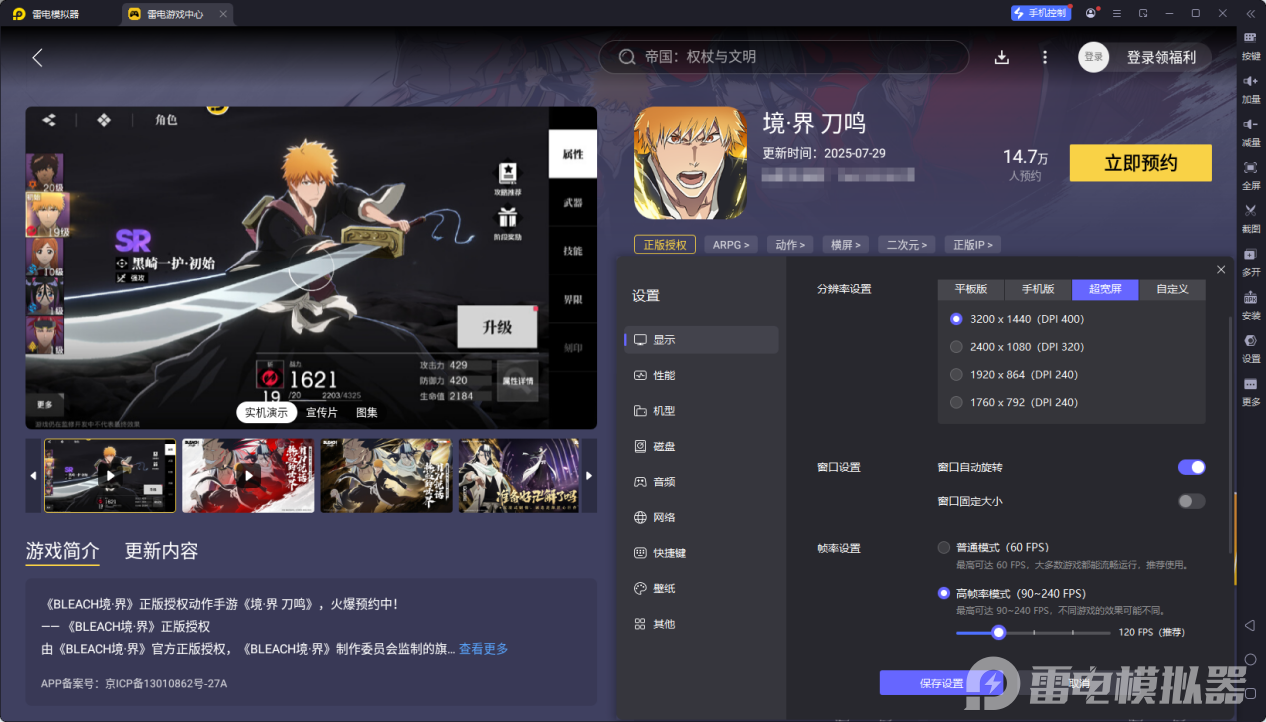
Task: Click the Android home circle button
Action: pos(1250,660)
